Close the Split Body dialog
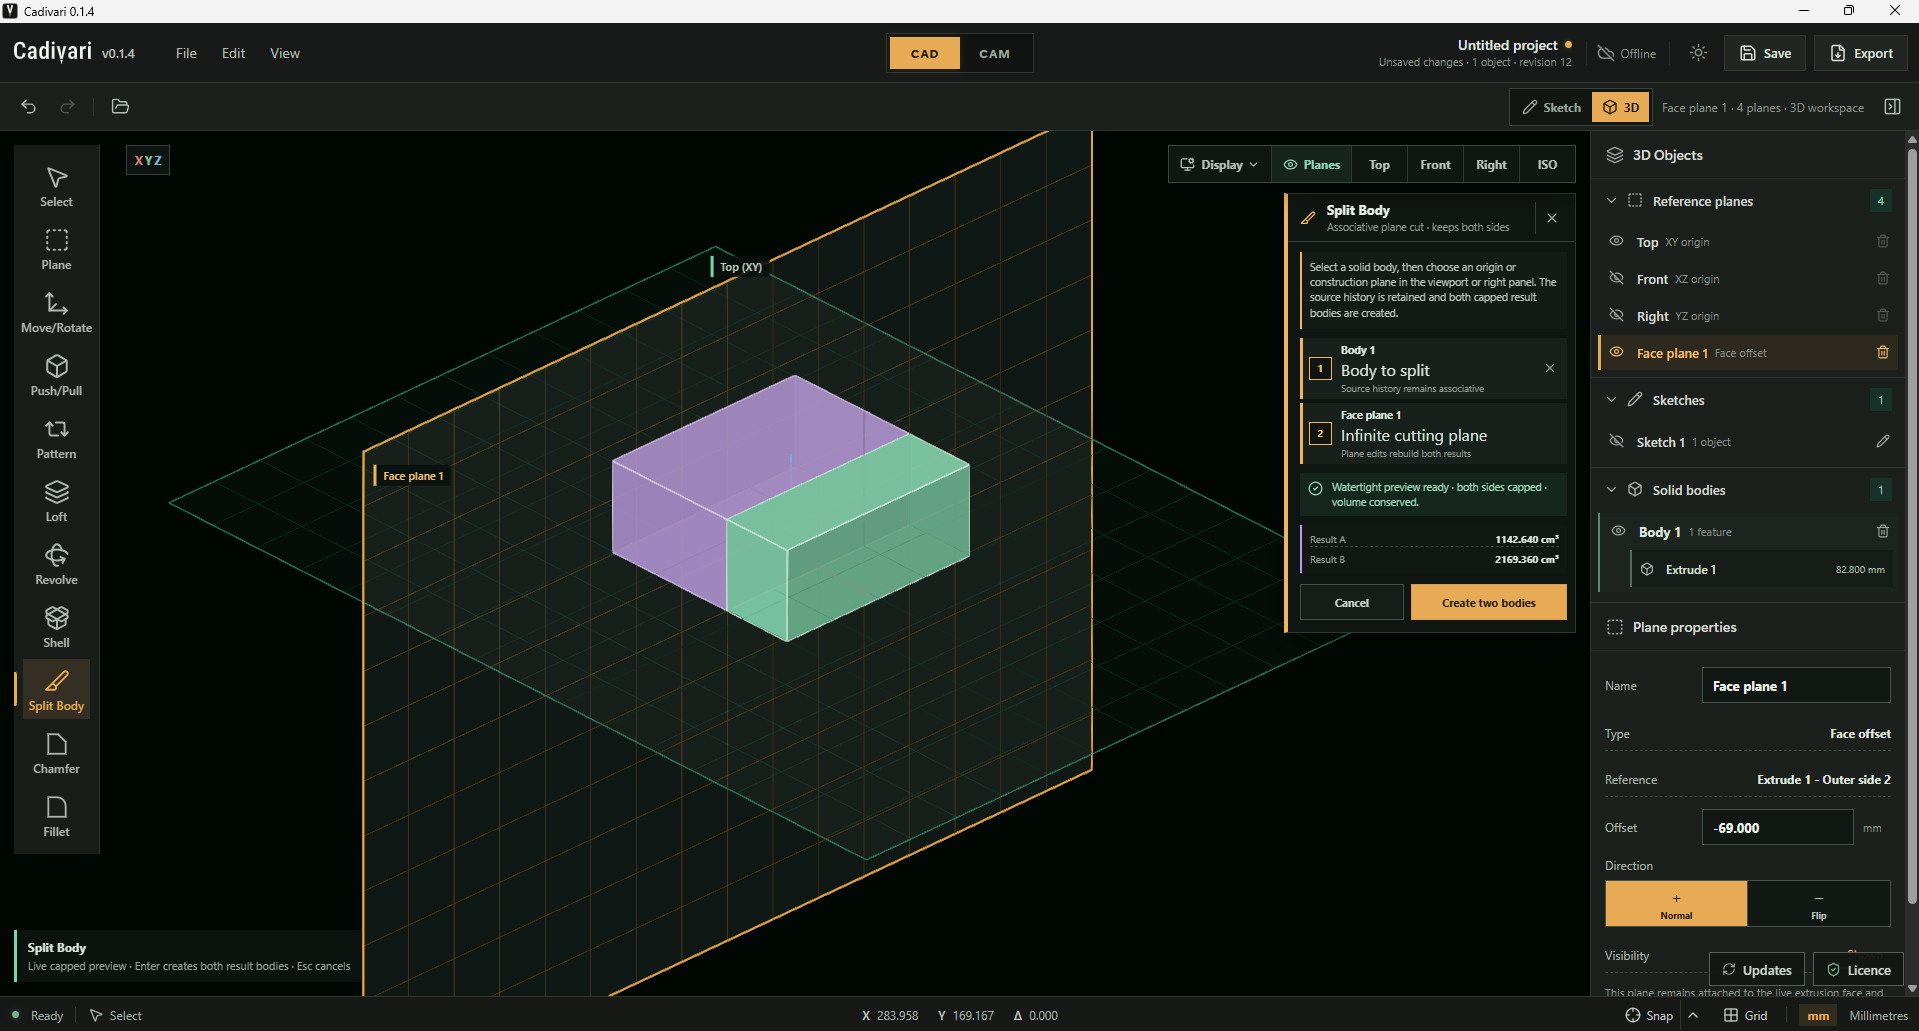 tap(1552, 218)
